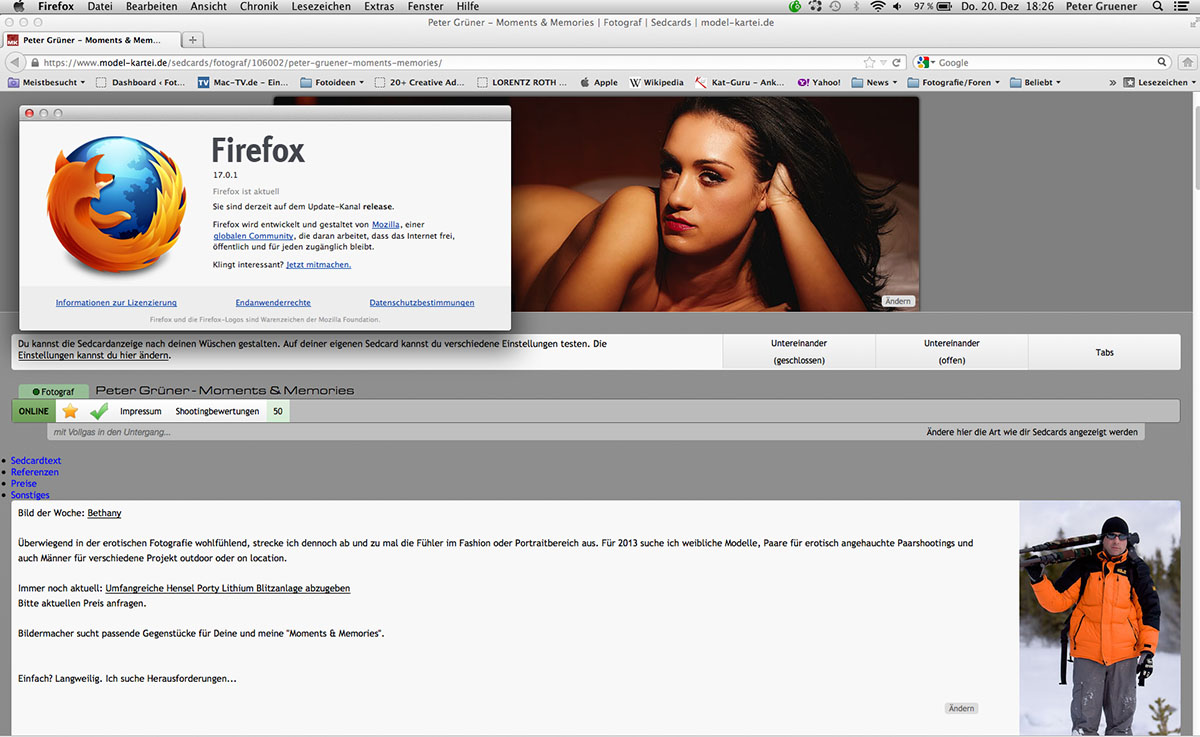
Task: Open the Apple menu
Action: 18,6
